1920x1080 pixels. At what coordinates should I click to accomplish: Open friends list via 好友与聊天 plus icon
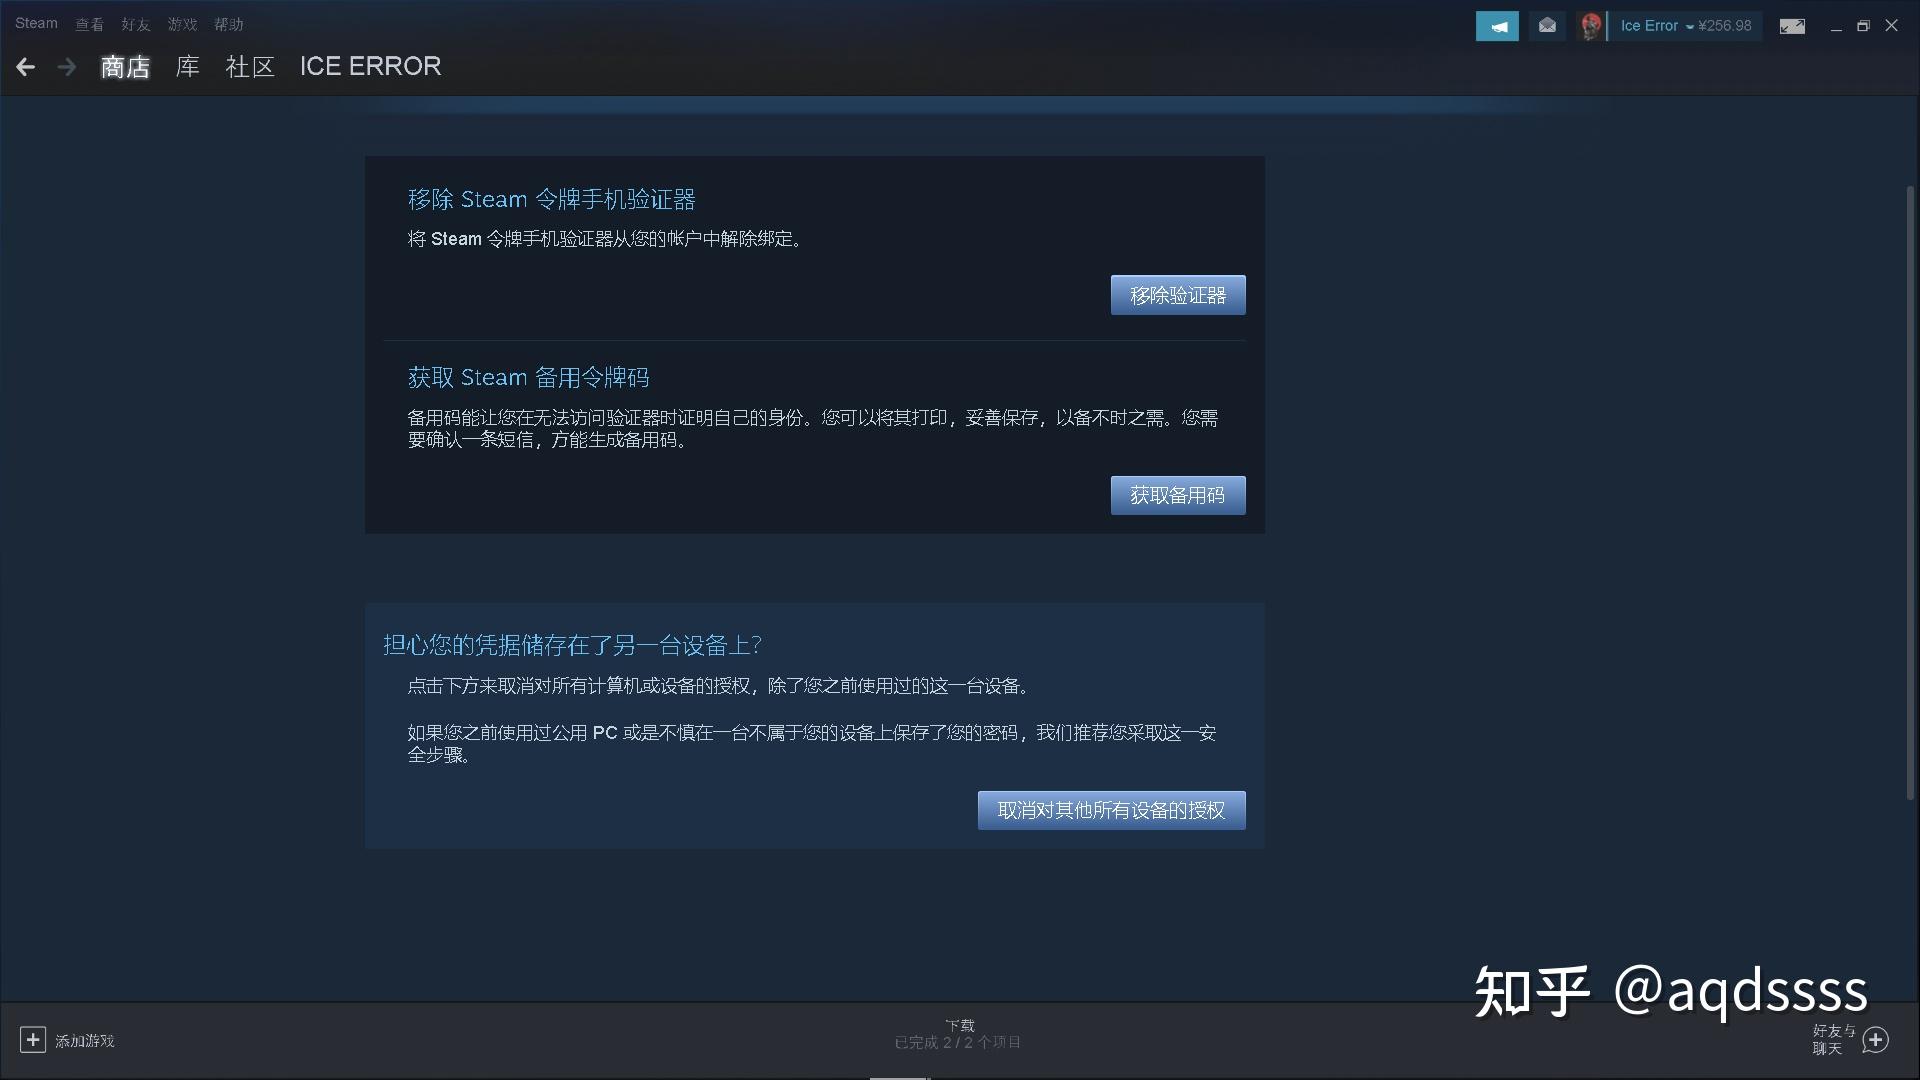1878,1039
